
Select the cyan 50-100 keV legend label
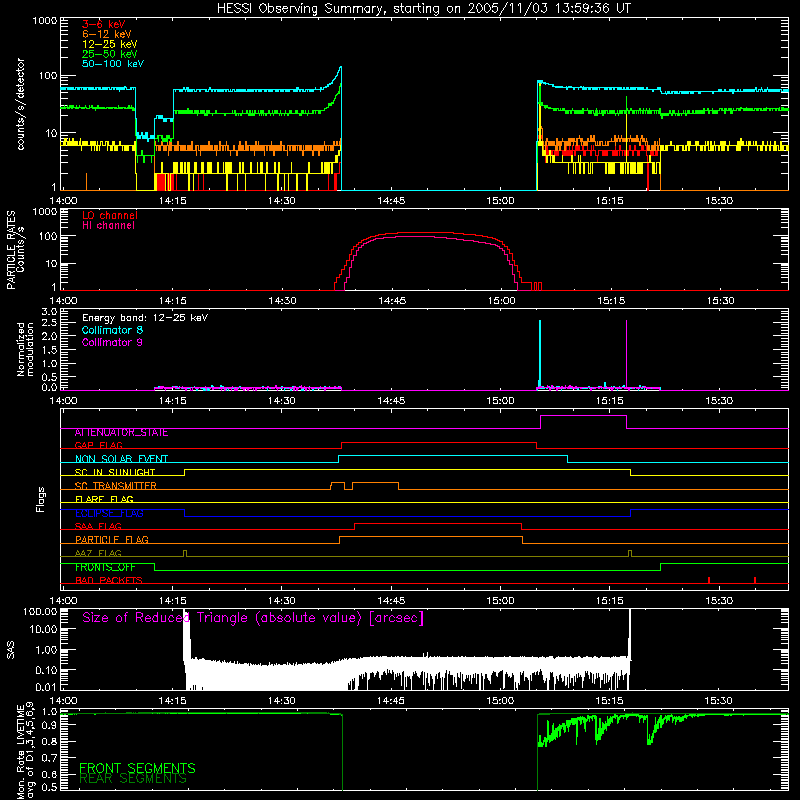[113, 64]
